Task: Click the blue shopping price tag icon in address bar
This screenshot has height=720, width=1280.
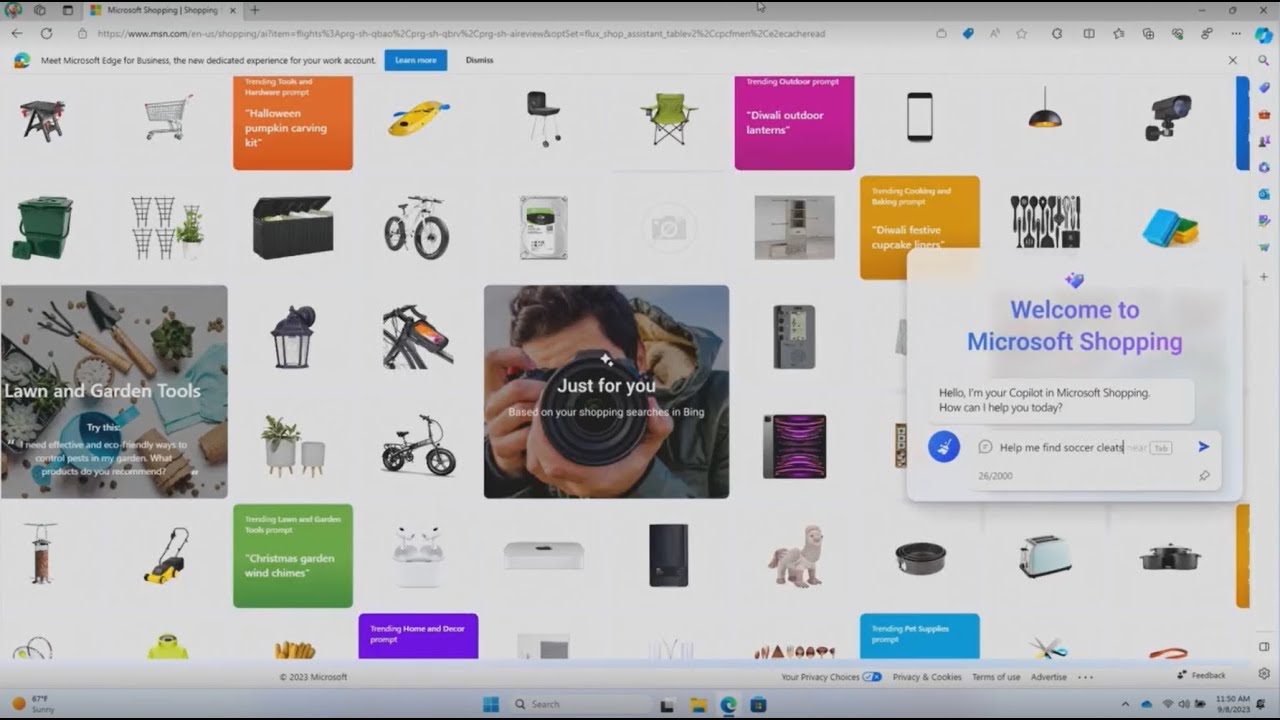Action: [x=968, y=33]
